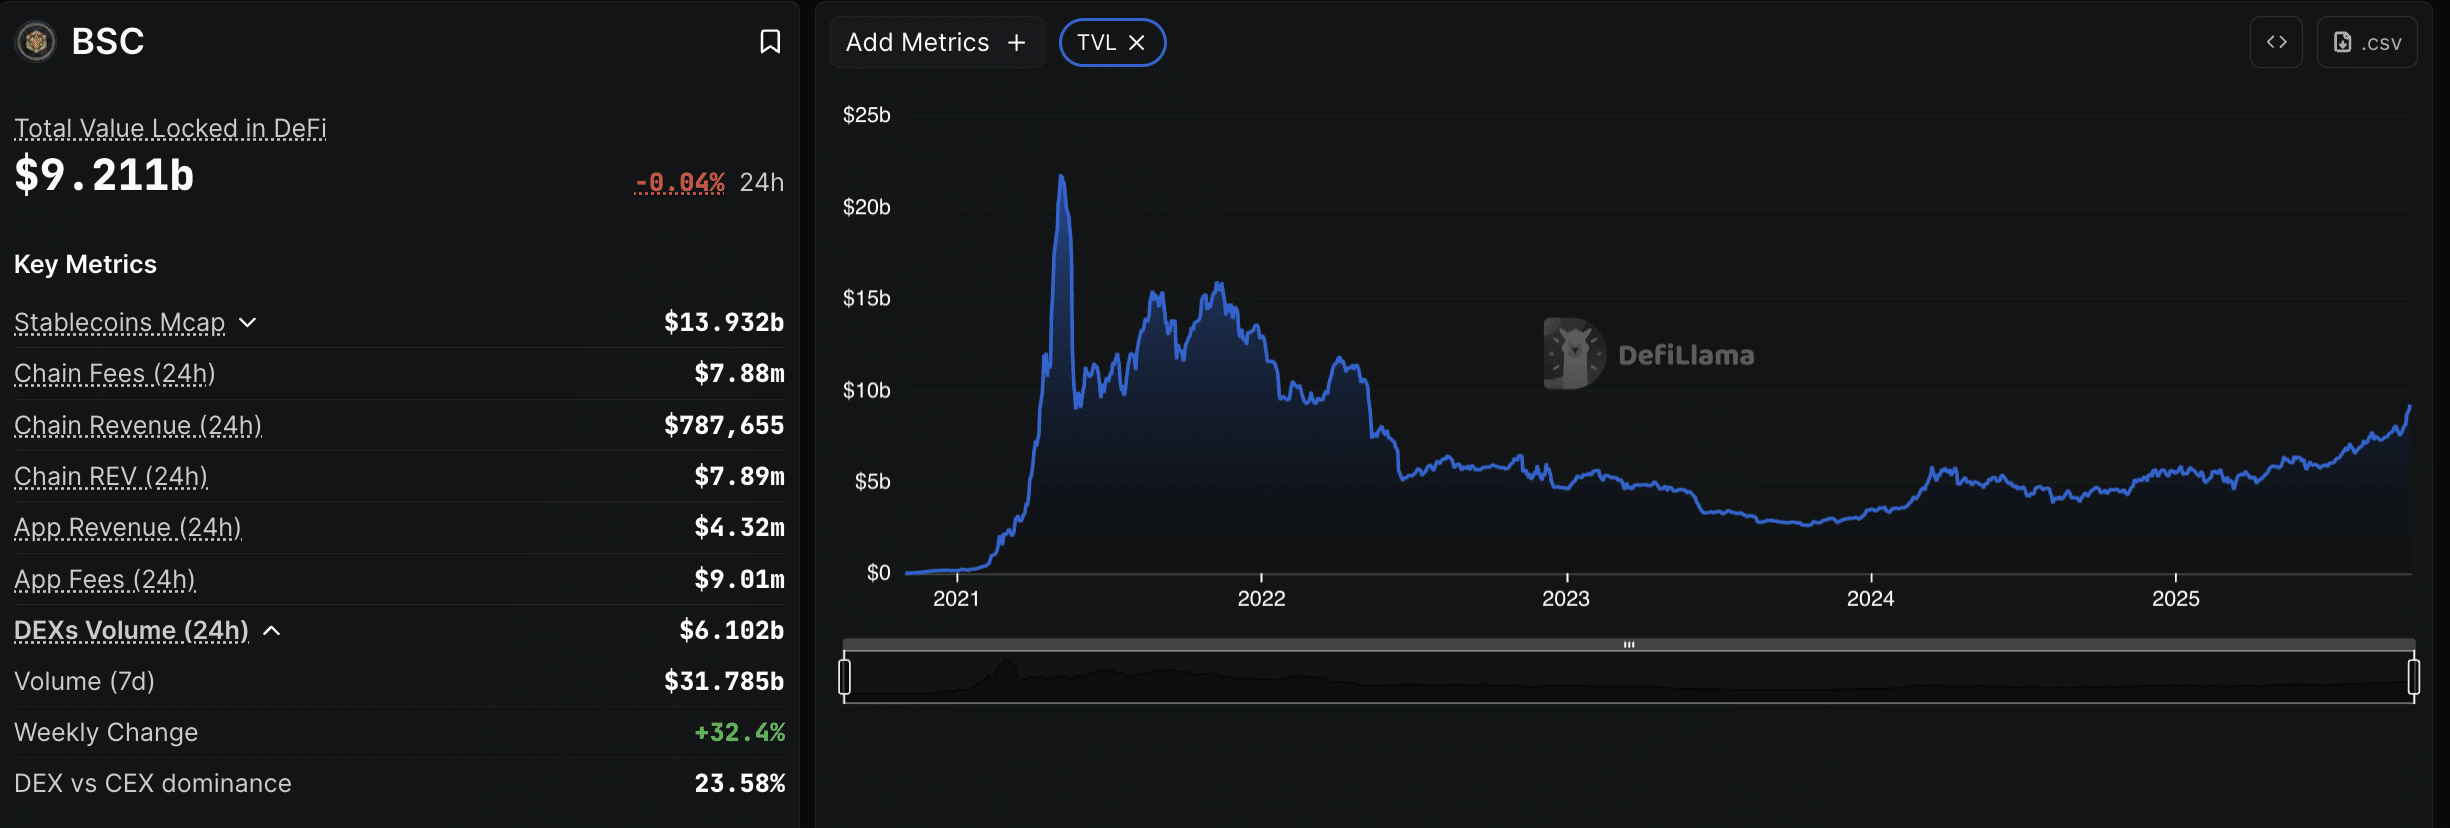Open the Chain Revenue (24h) link
Viewport: 2450px width, 828px height.
coord(137,425)
